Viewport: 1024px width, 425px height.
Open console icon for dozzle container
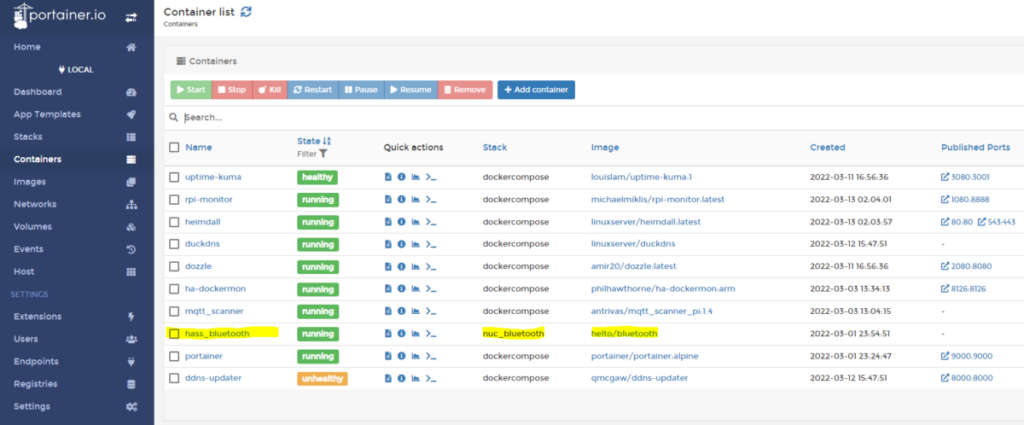pyautogui.click(x=430, y=266)
